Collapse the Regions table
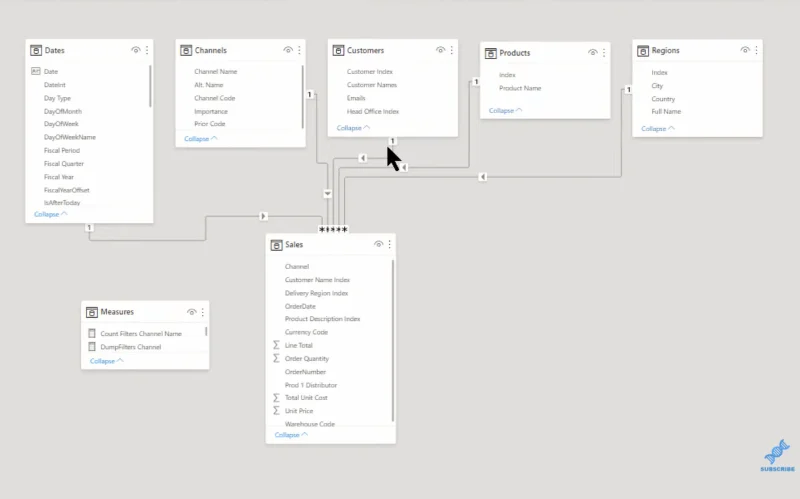This screenshot has width=800, height=499. [x=658, y=129]
